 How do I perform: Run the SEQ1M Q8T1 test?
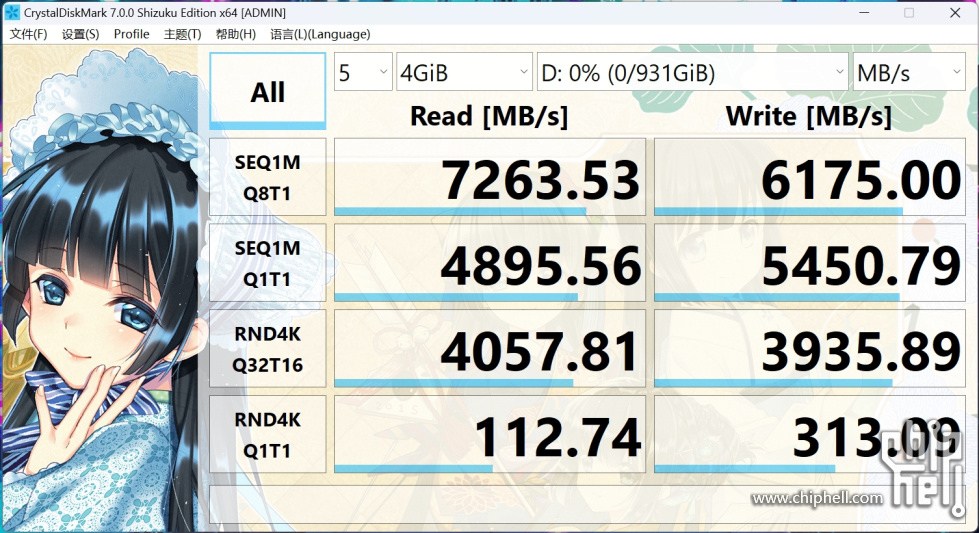tap(268, 177)
